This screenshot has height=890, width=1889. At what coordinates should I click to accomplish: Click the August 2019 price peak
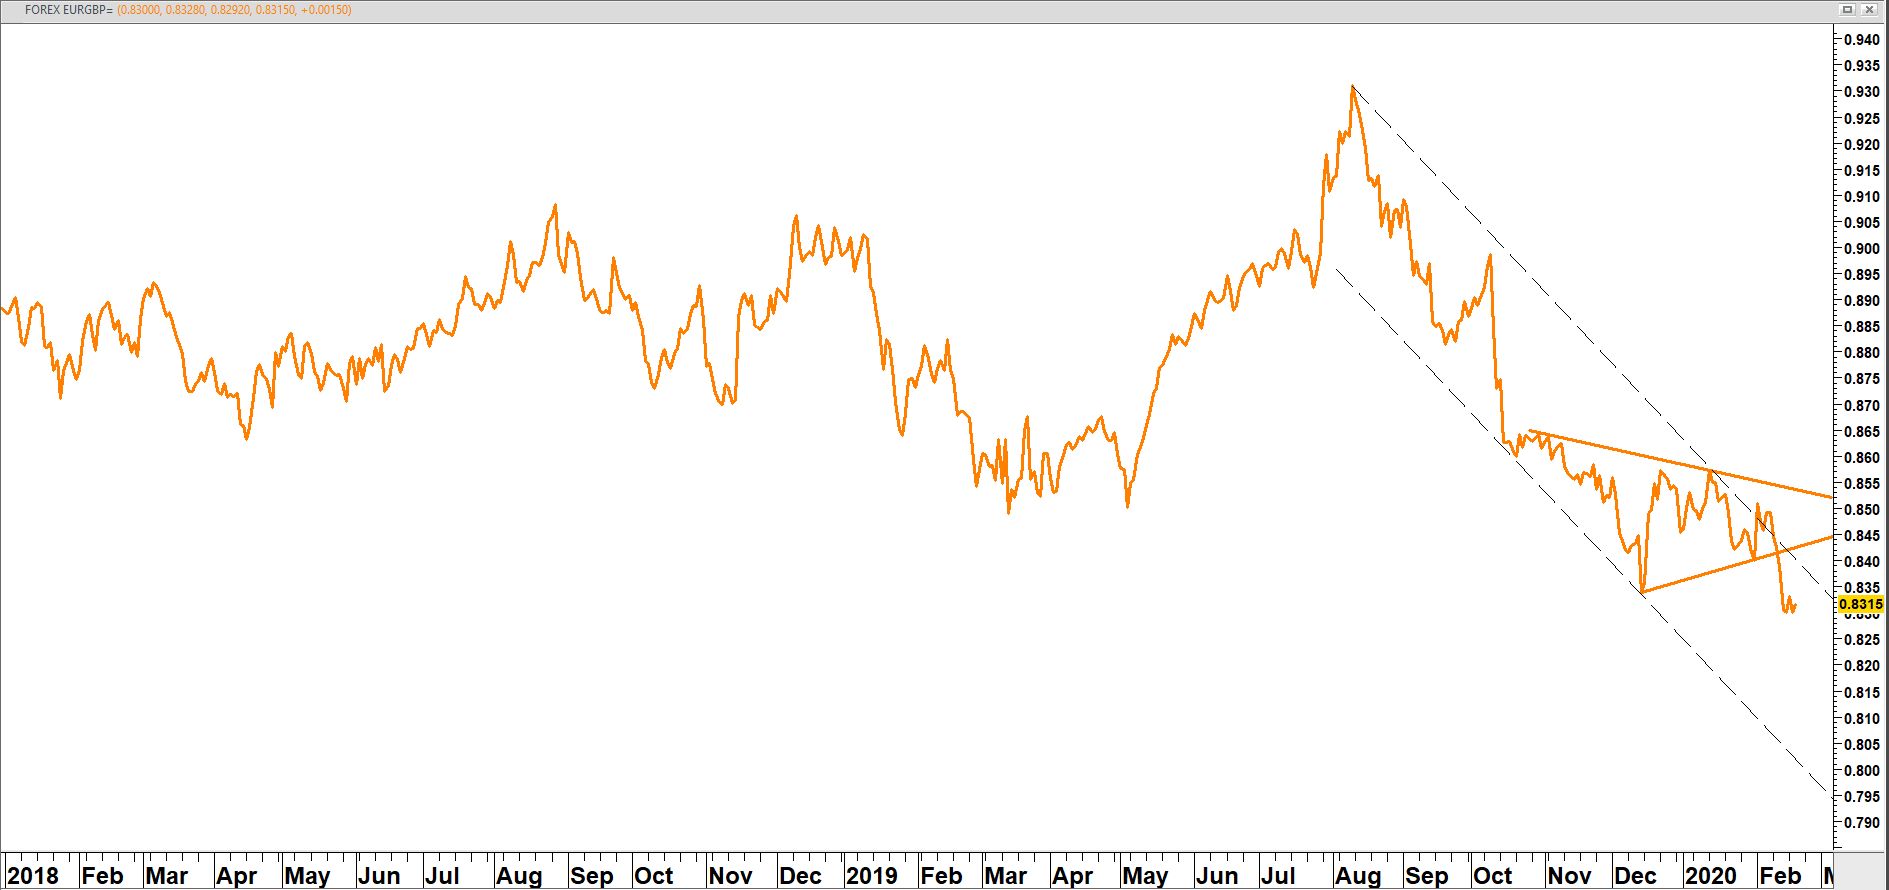(x=1352, y=88)
